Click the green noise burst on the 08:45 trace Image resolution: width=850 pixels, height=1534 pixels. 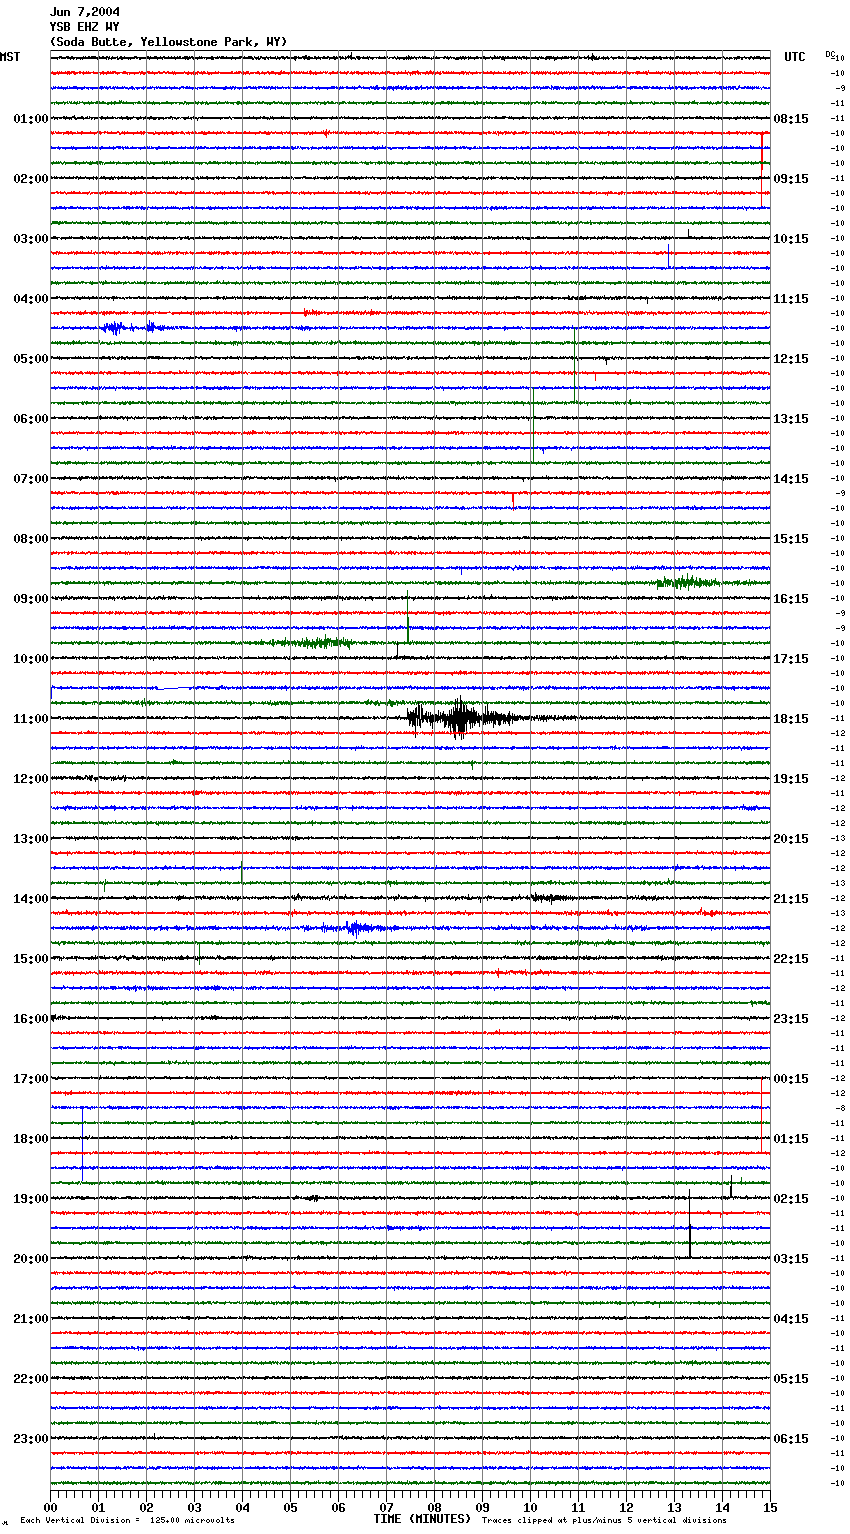(x=687, y=582)
